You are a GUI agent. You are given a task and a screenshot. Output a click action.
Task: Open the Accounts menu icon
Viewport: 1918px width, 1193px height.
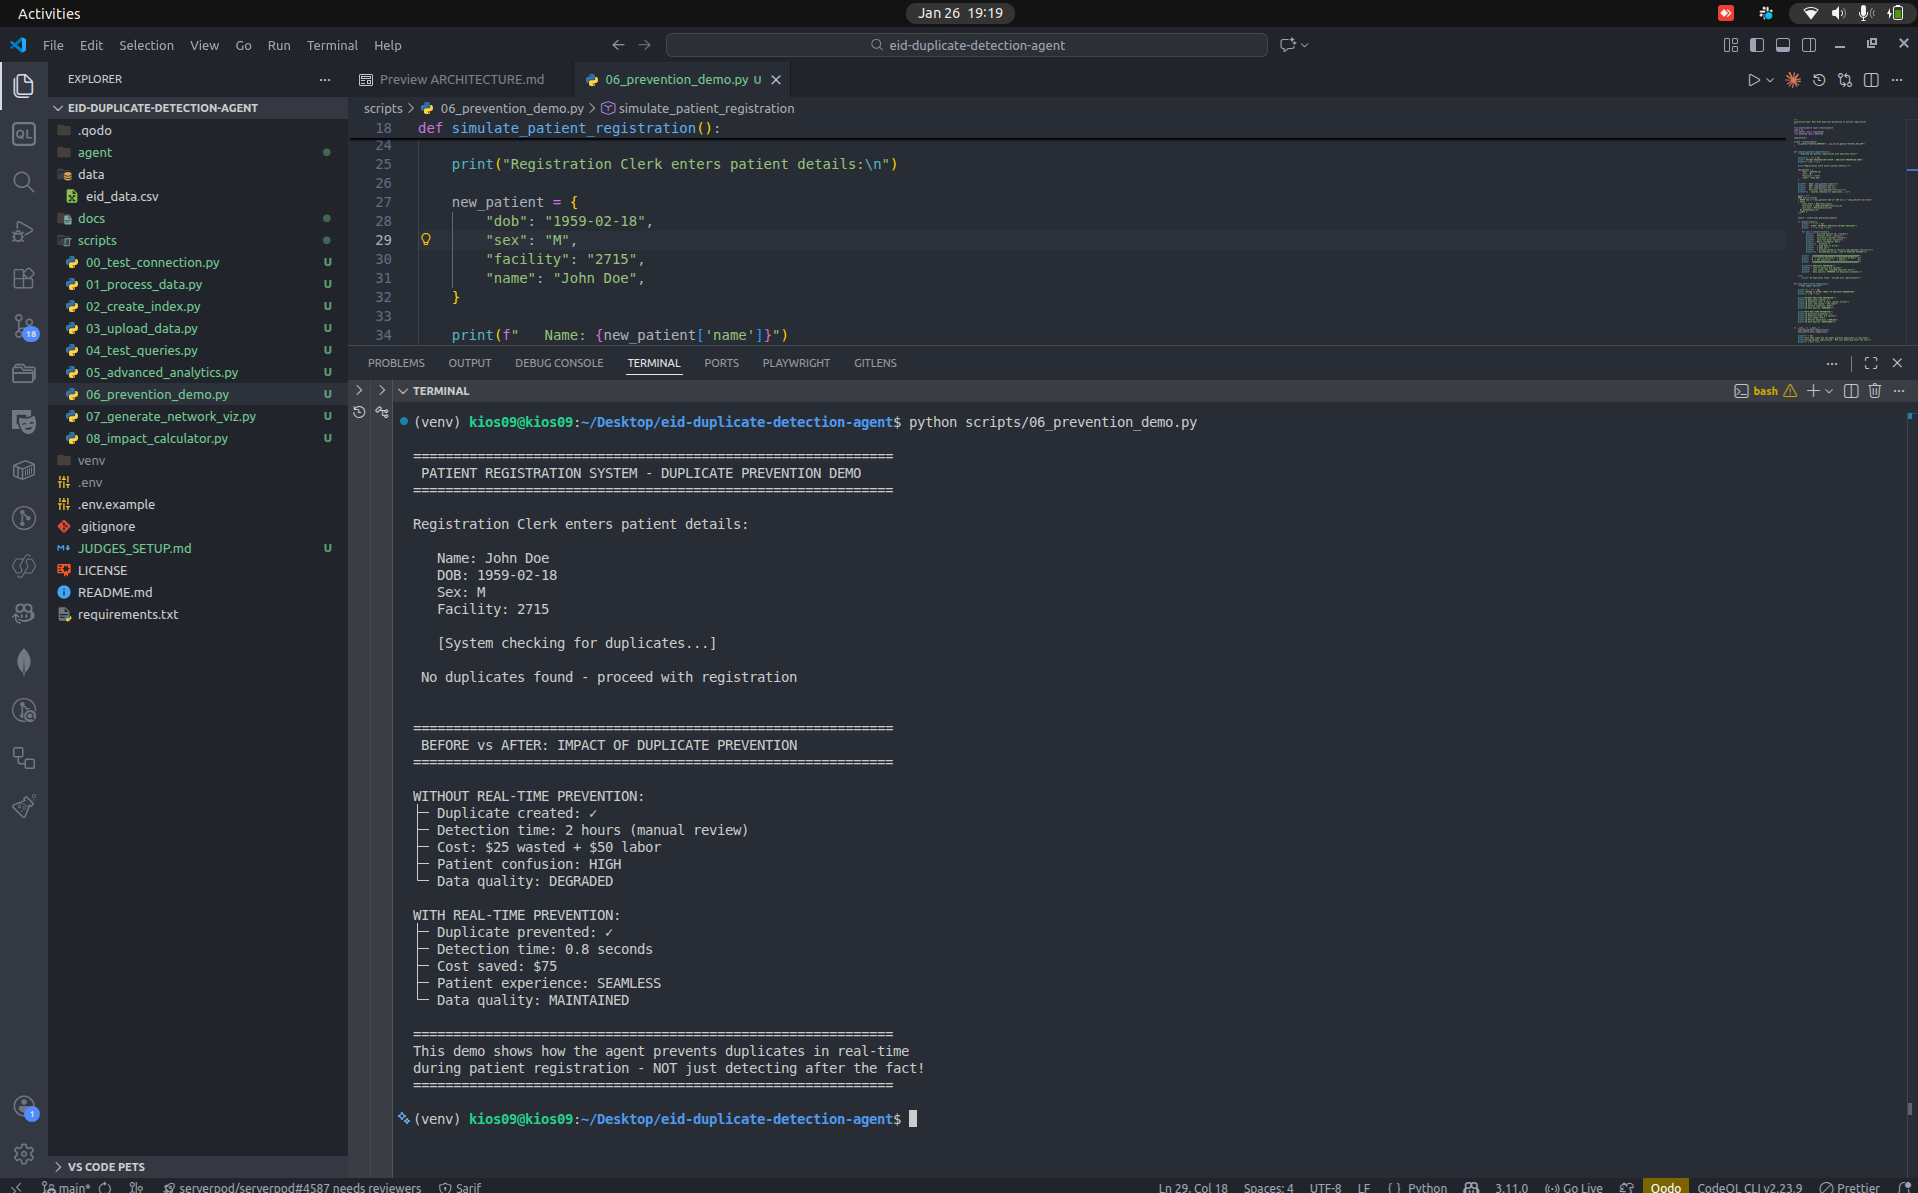coord(24,1107)
